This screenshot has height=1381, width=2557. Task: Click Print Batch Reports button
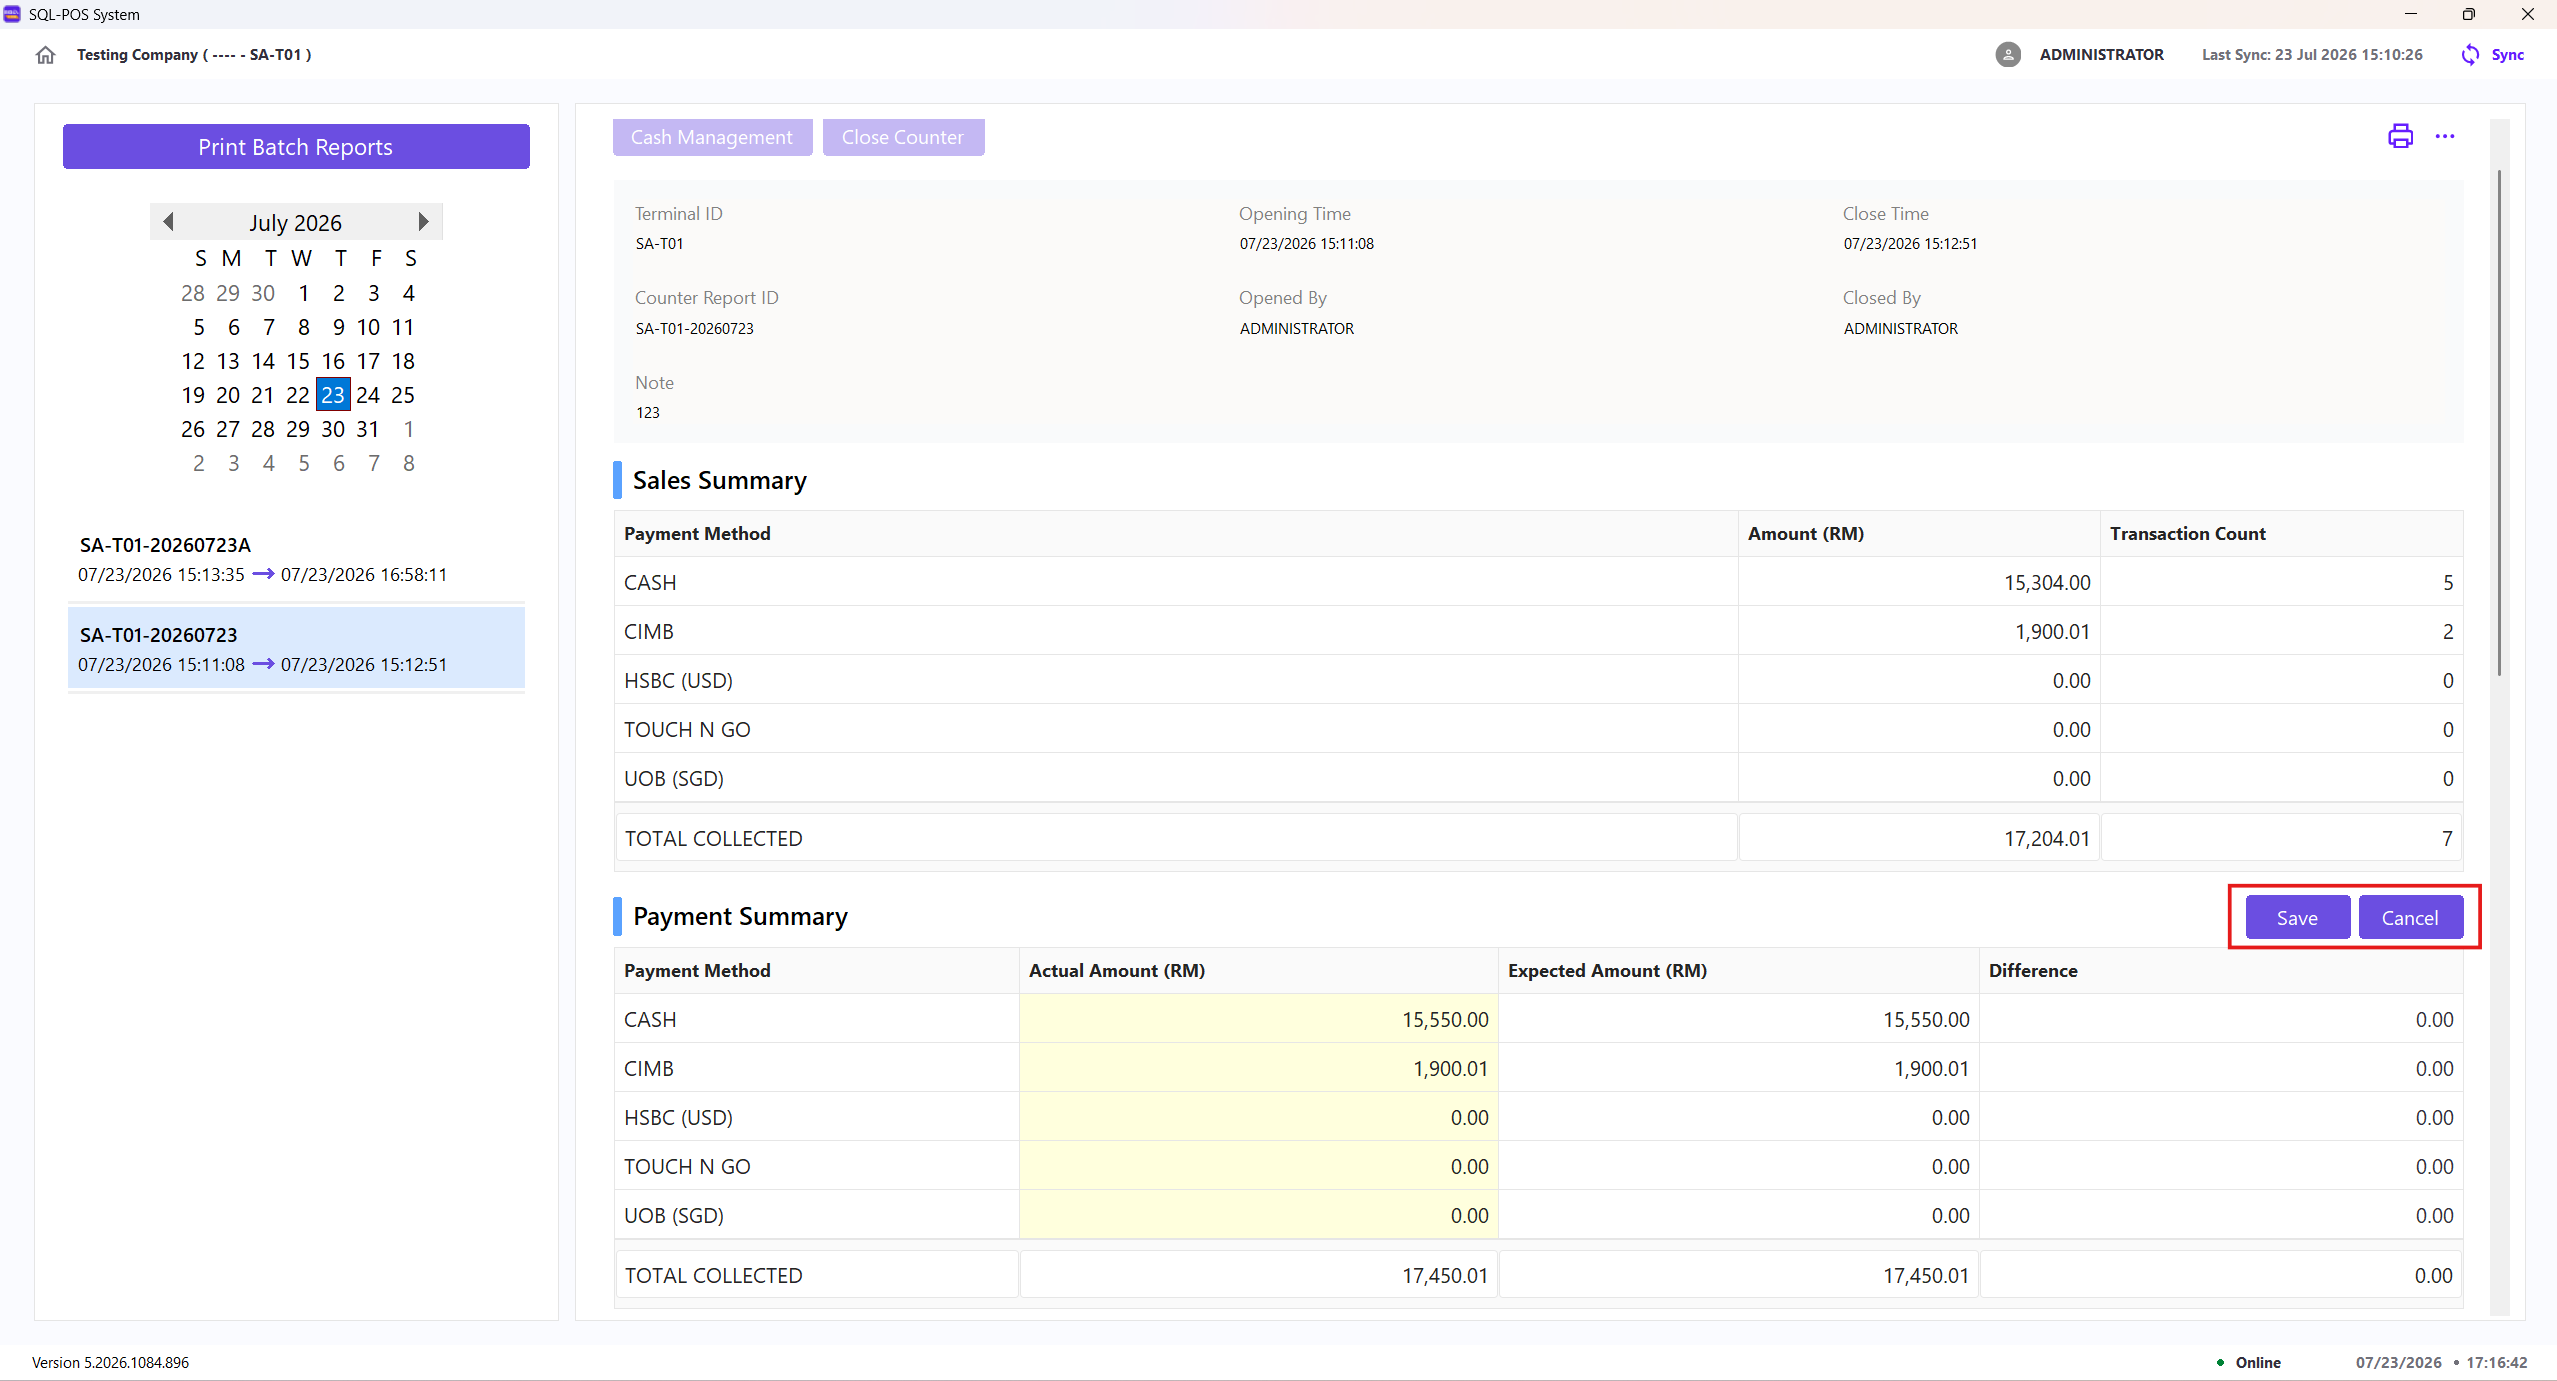pyautogui.click(x=296, y=147)
